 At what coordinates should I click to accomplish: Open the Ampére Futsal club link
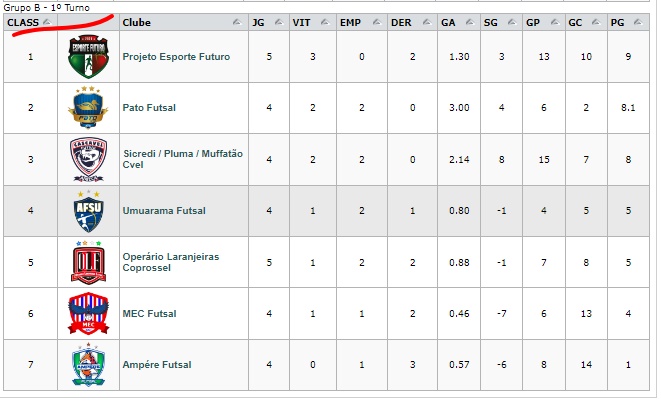tap(157, 365)
